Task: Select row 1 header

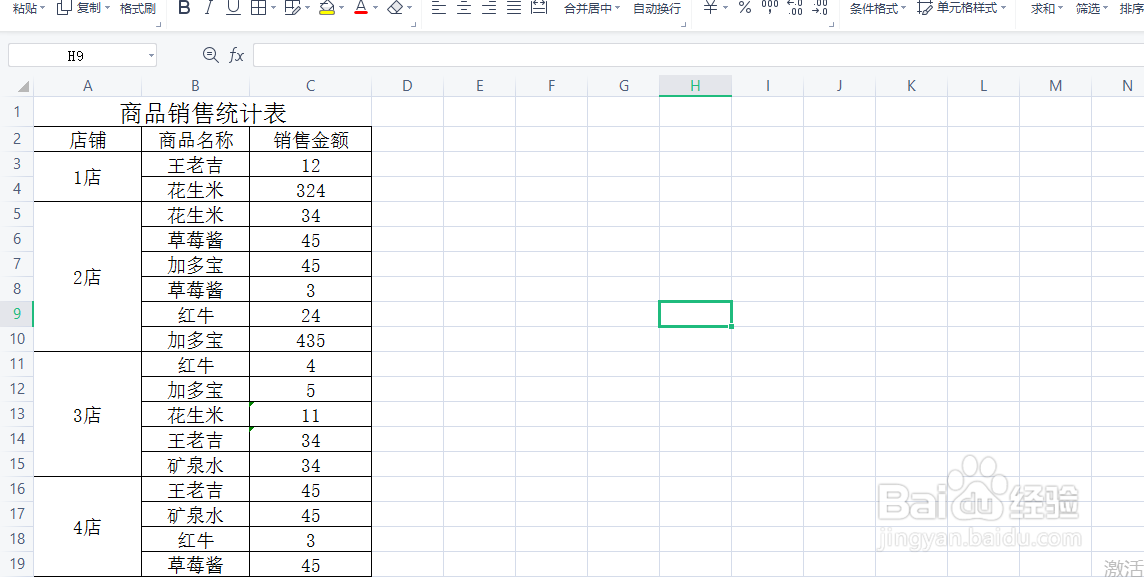Action: click(18, 112)
